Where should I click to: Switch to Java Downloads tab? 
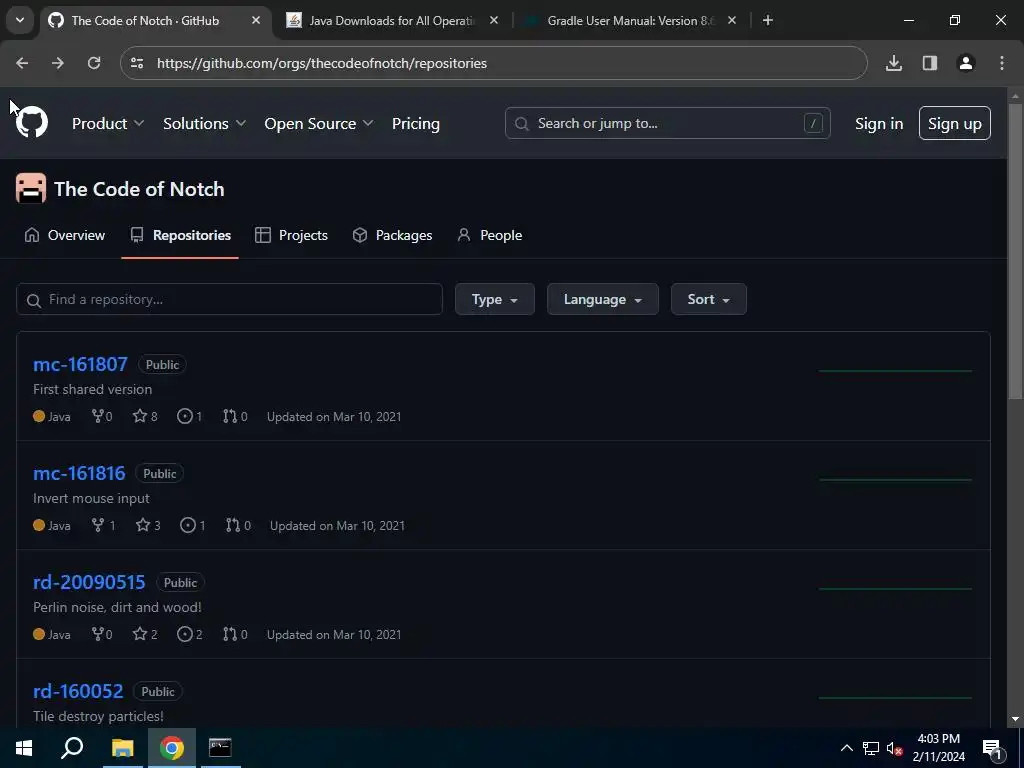pos(392,20)
